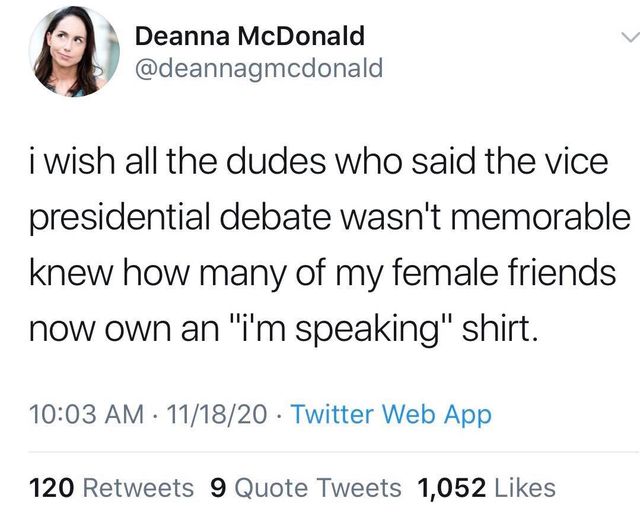The height and width of the screenshot is (517, 640).
Task: Open the tweet options chevron menu
Action: [627, 39]
